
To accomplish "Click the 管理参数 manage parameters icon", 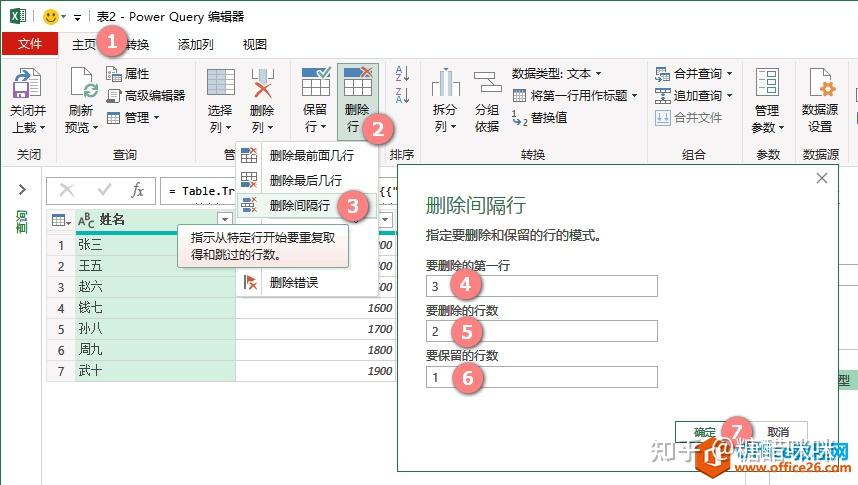I will [767, 82].
